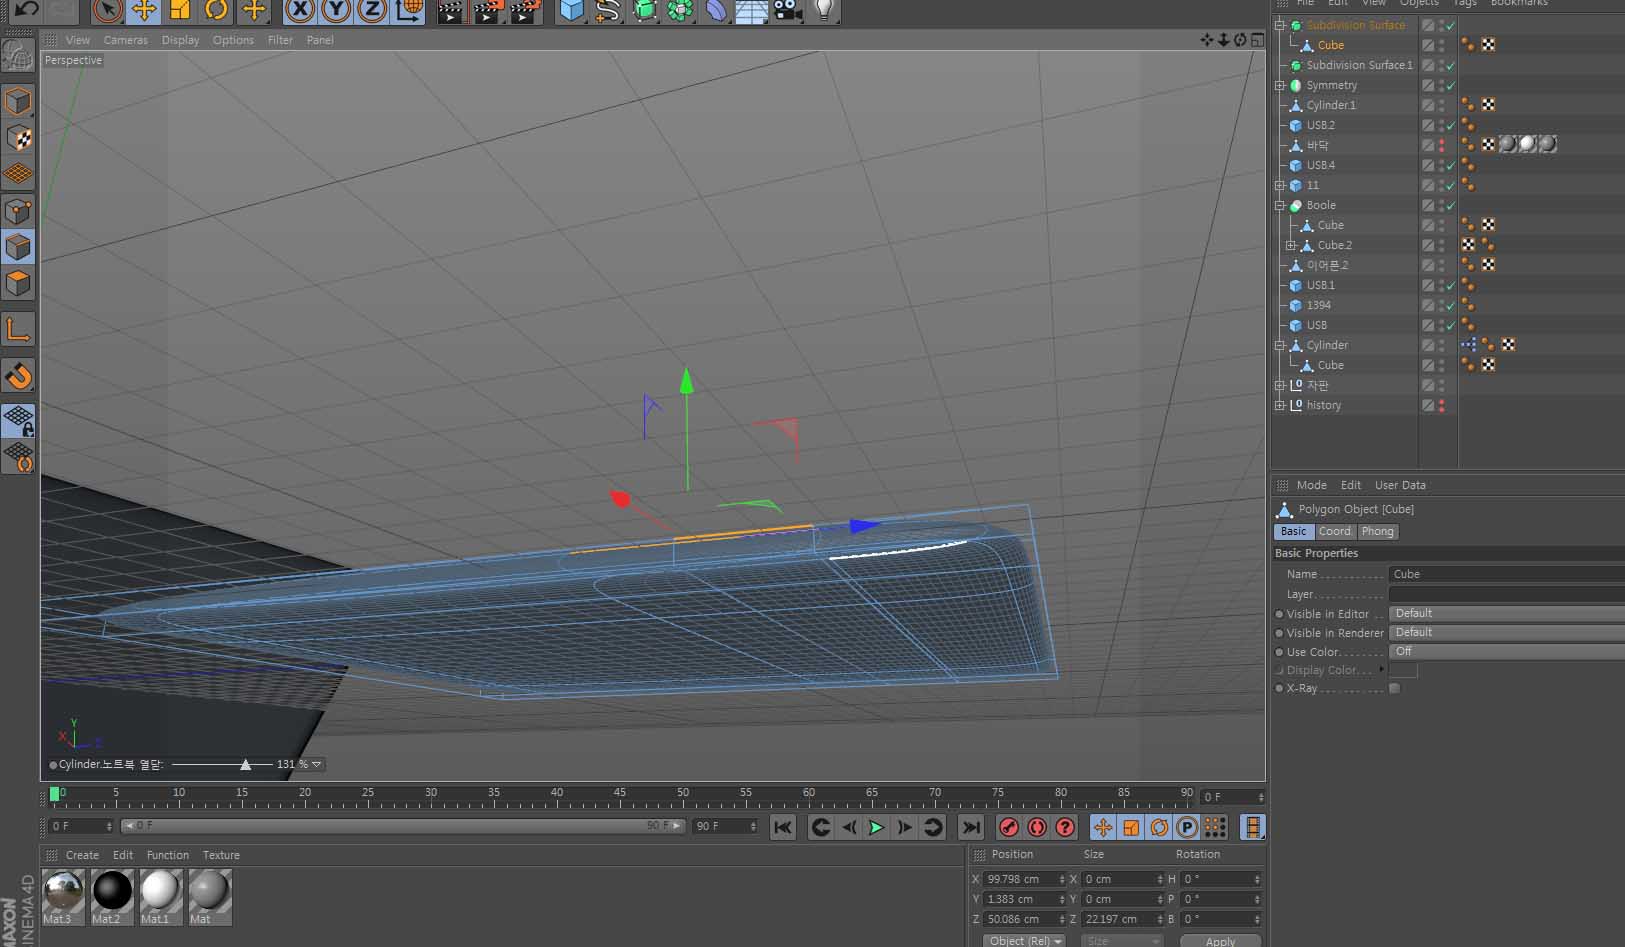Collapse the Boole object tree

pyautogui.click(x=1279, y=205)
